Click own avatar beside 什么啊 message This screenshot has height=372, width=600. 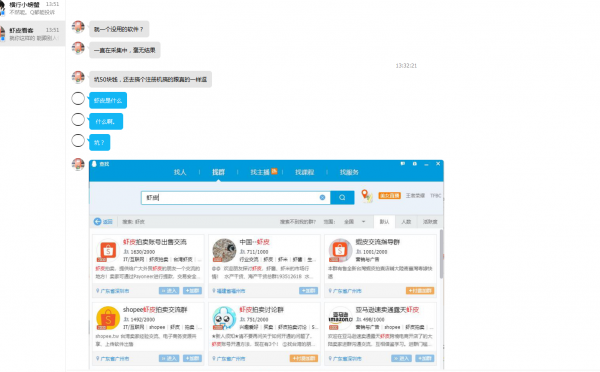78,119
